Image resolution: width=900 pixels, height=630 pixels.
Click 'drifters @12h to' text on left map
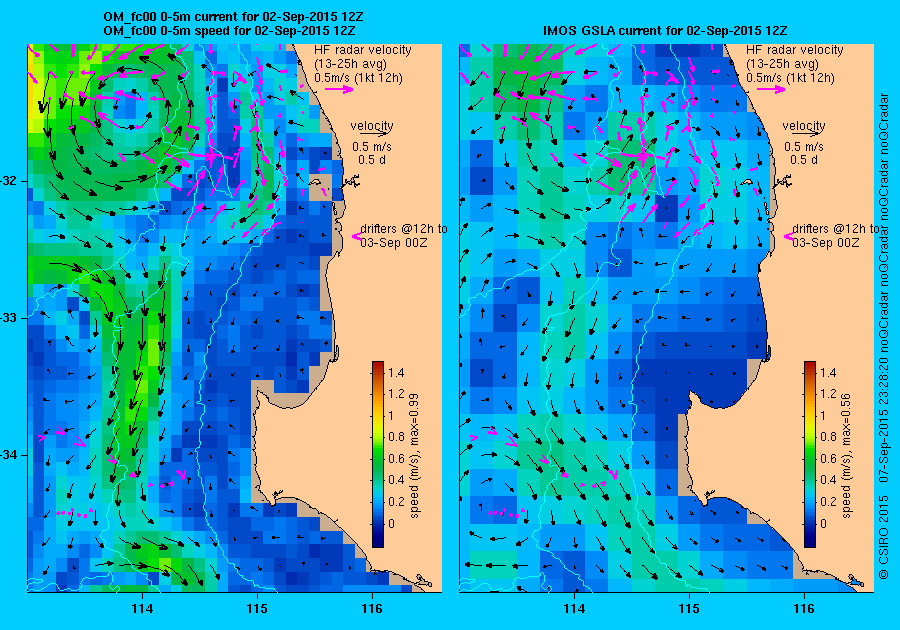(x=404, y=228)
